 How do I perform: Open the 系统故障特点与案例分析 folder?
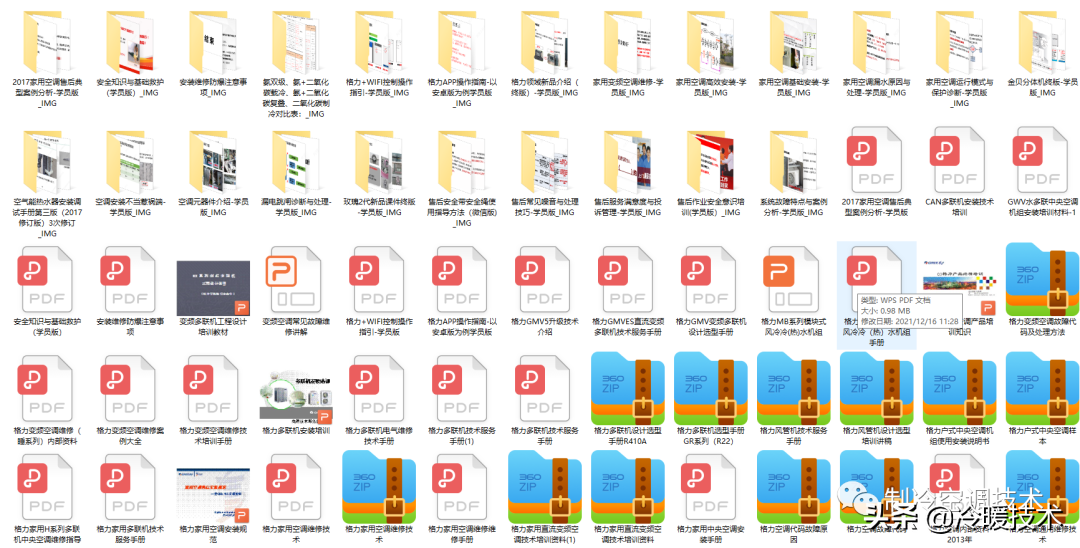coord(794,161)
